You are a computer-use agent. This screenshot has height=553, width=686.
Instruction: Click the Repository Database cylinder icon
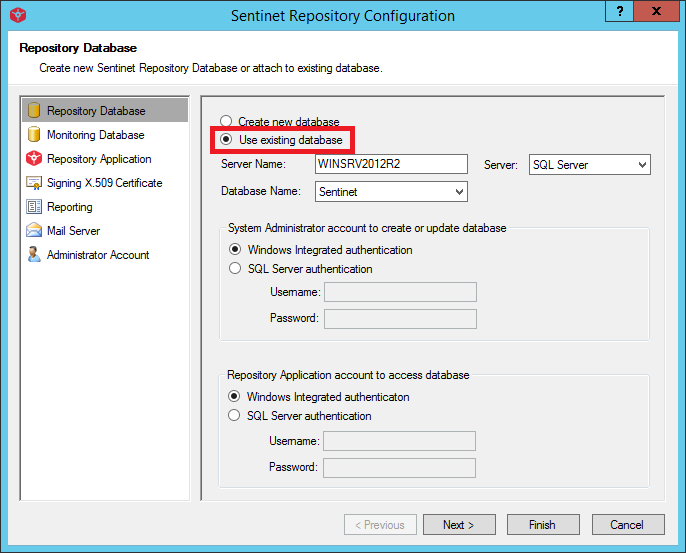34,110
